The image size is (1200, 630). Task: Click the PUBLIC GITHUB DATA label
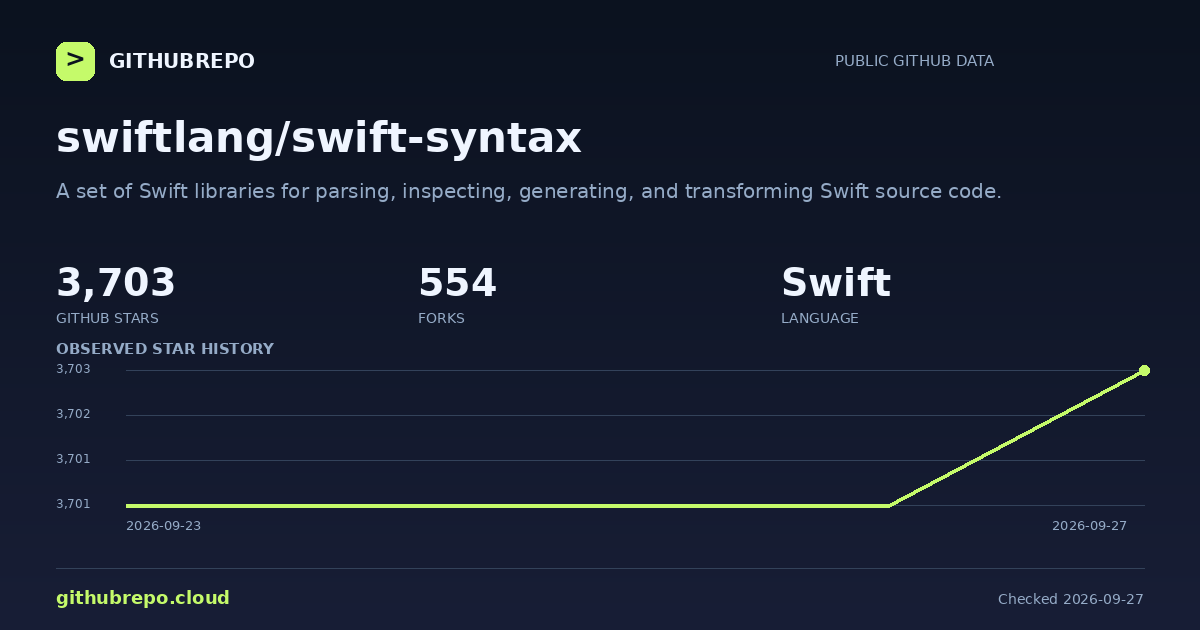click(914, 61)
